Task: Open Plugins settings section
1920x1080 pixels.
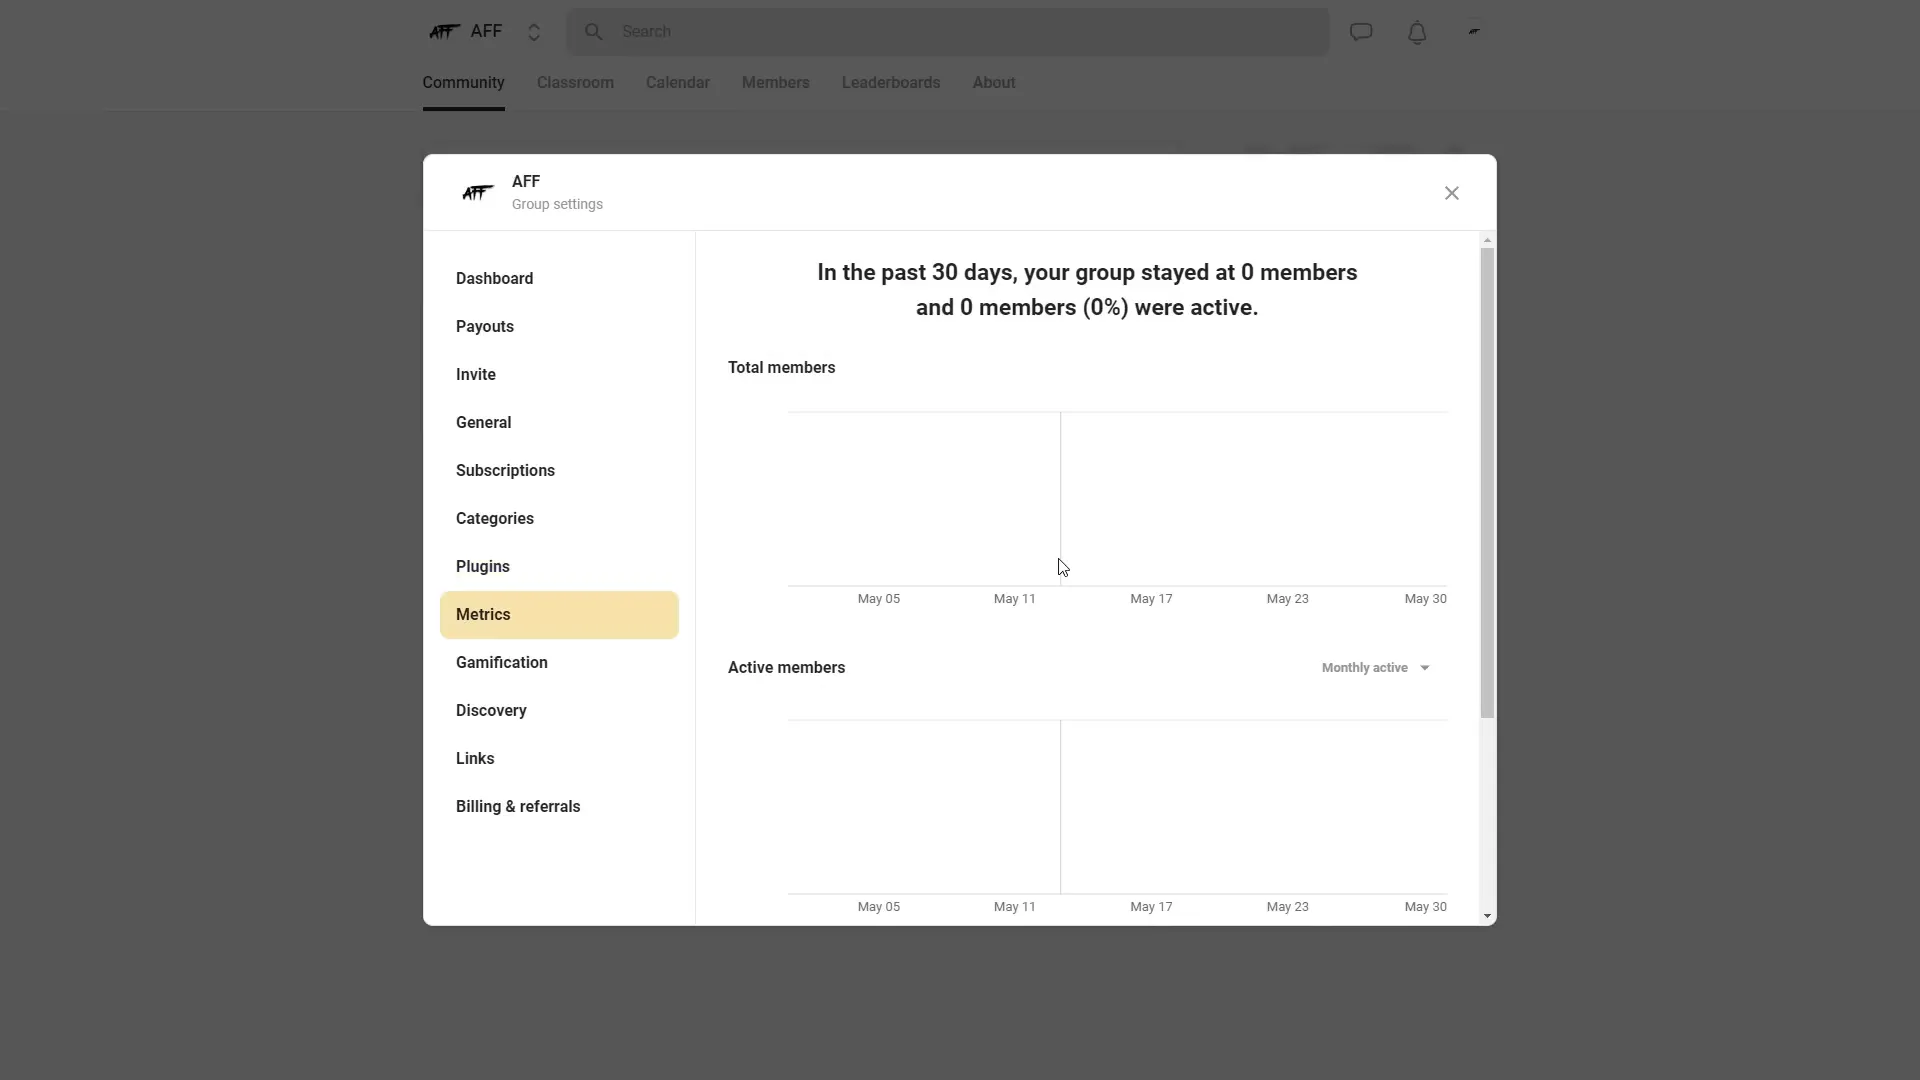Action: click(x=559, y=567)
